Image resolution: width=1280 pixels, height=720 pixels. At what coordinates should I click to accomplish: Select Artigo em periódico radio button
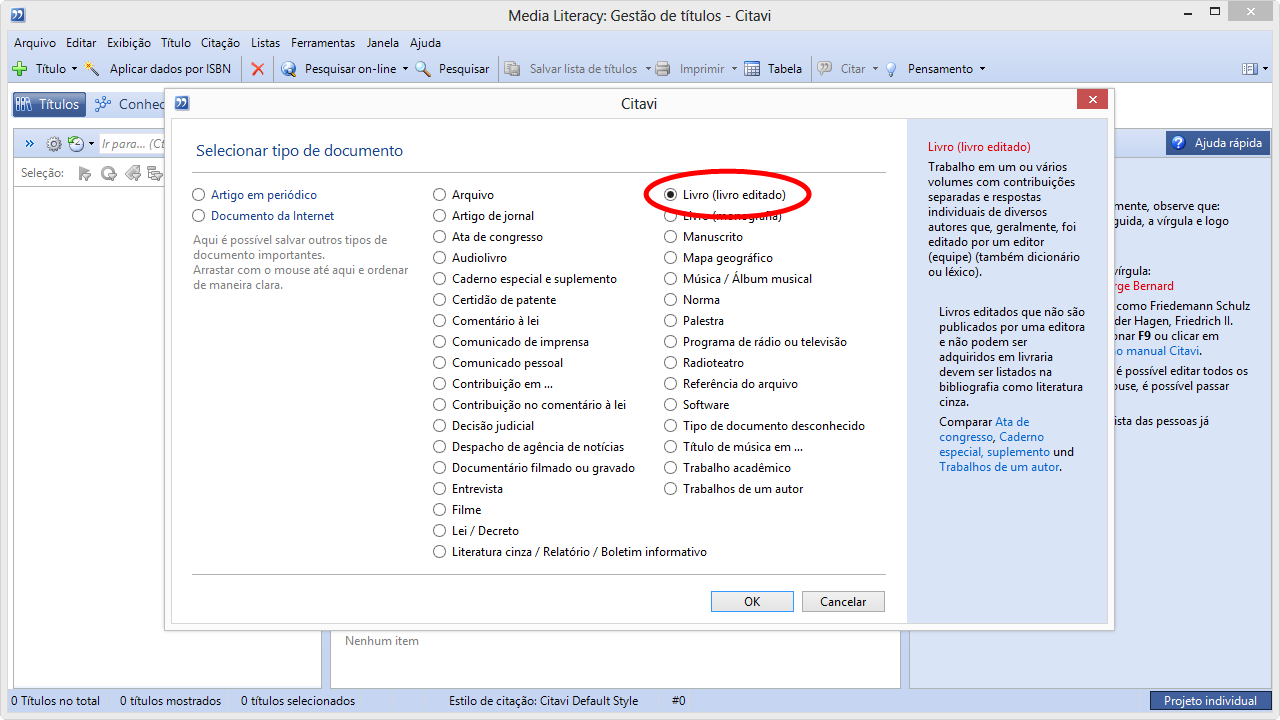[x=199, y=195]
